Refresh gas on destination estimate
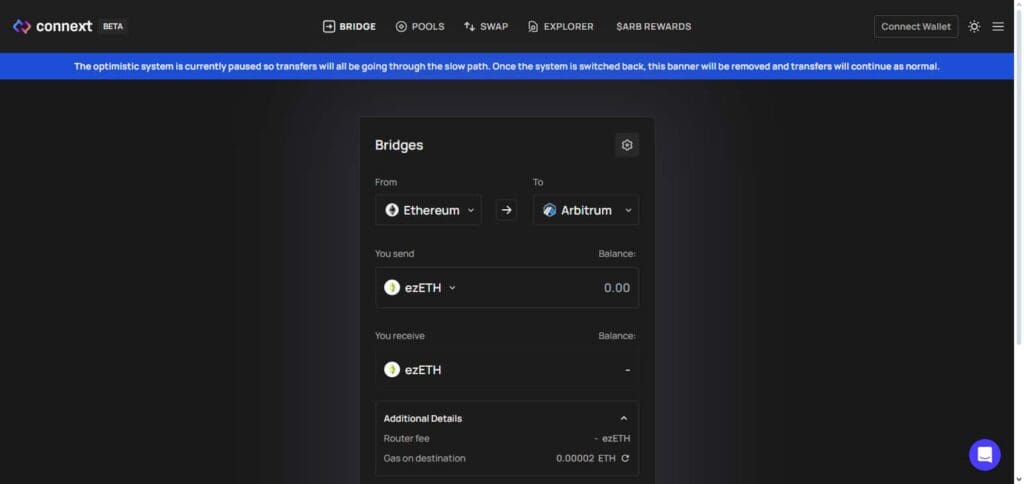Image resolution: width=1024 pixels, height=484 pixels. tap(625, 459)
